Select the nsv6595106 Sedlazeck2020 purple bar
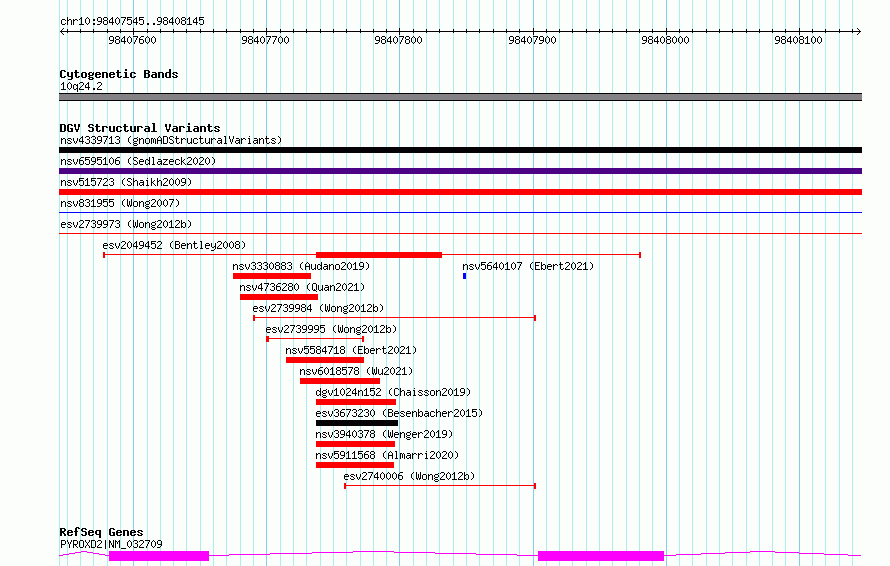Screen dimensions: 890x566 click(x=460, y=171)
